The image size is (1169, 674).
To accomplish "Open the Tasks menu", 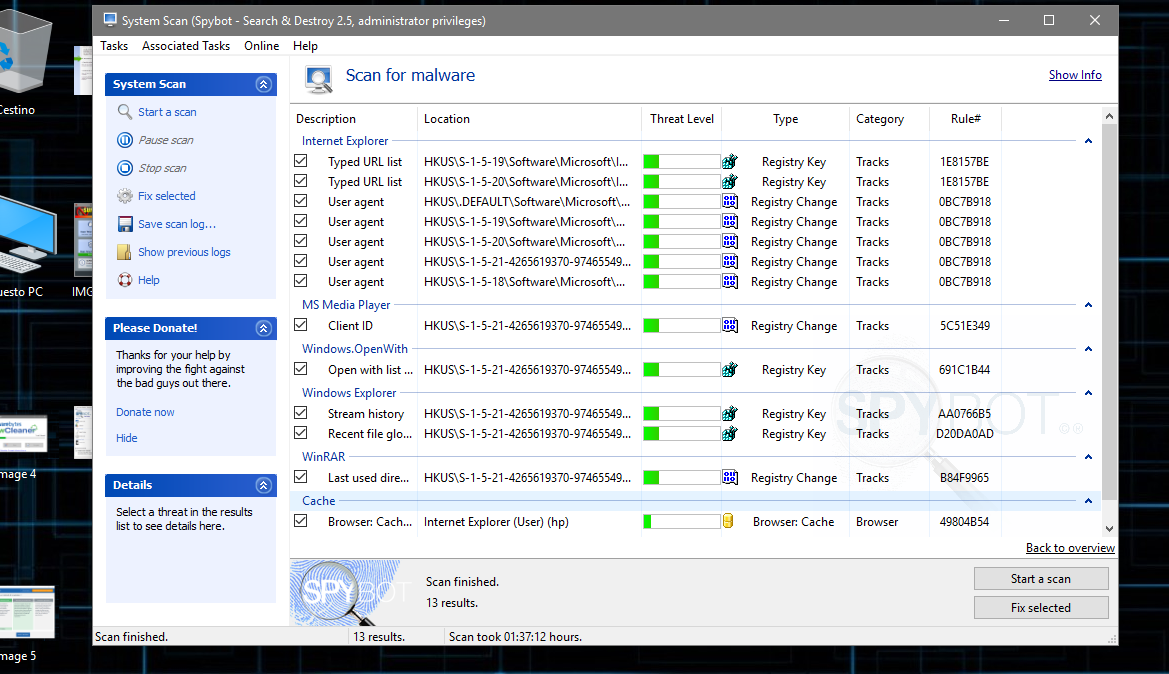I will pyautogui.click(x=114, y=45).
